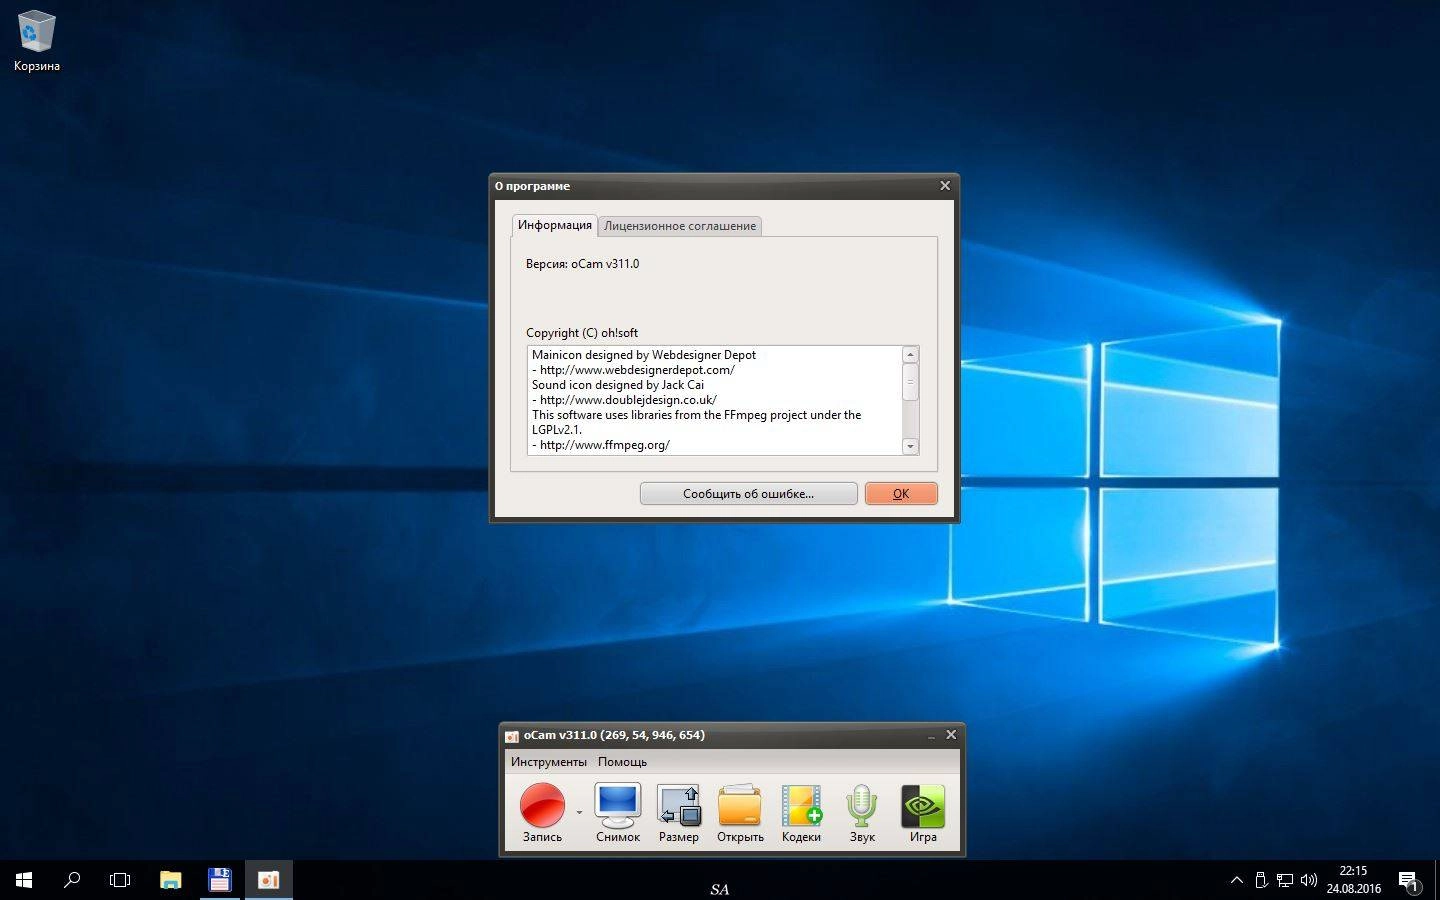This screenshot has width=1440, height=900.
Task: Click the oCam taskbar button
Action: (x=268, y=880)
